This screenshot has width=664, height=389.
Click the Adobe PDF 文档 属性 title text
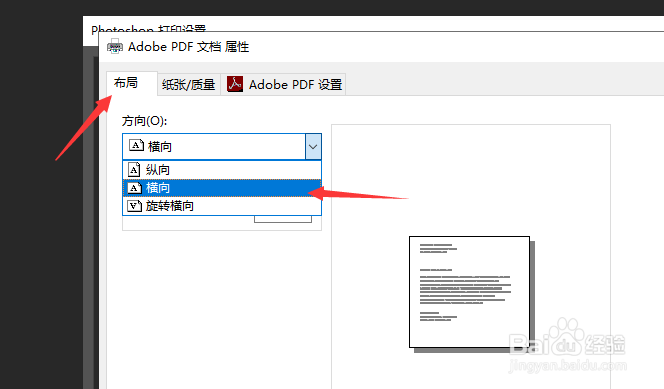[188, 47]
